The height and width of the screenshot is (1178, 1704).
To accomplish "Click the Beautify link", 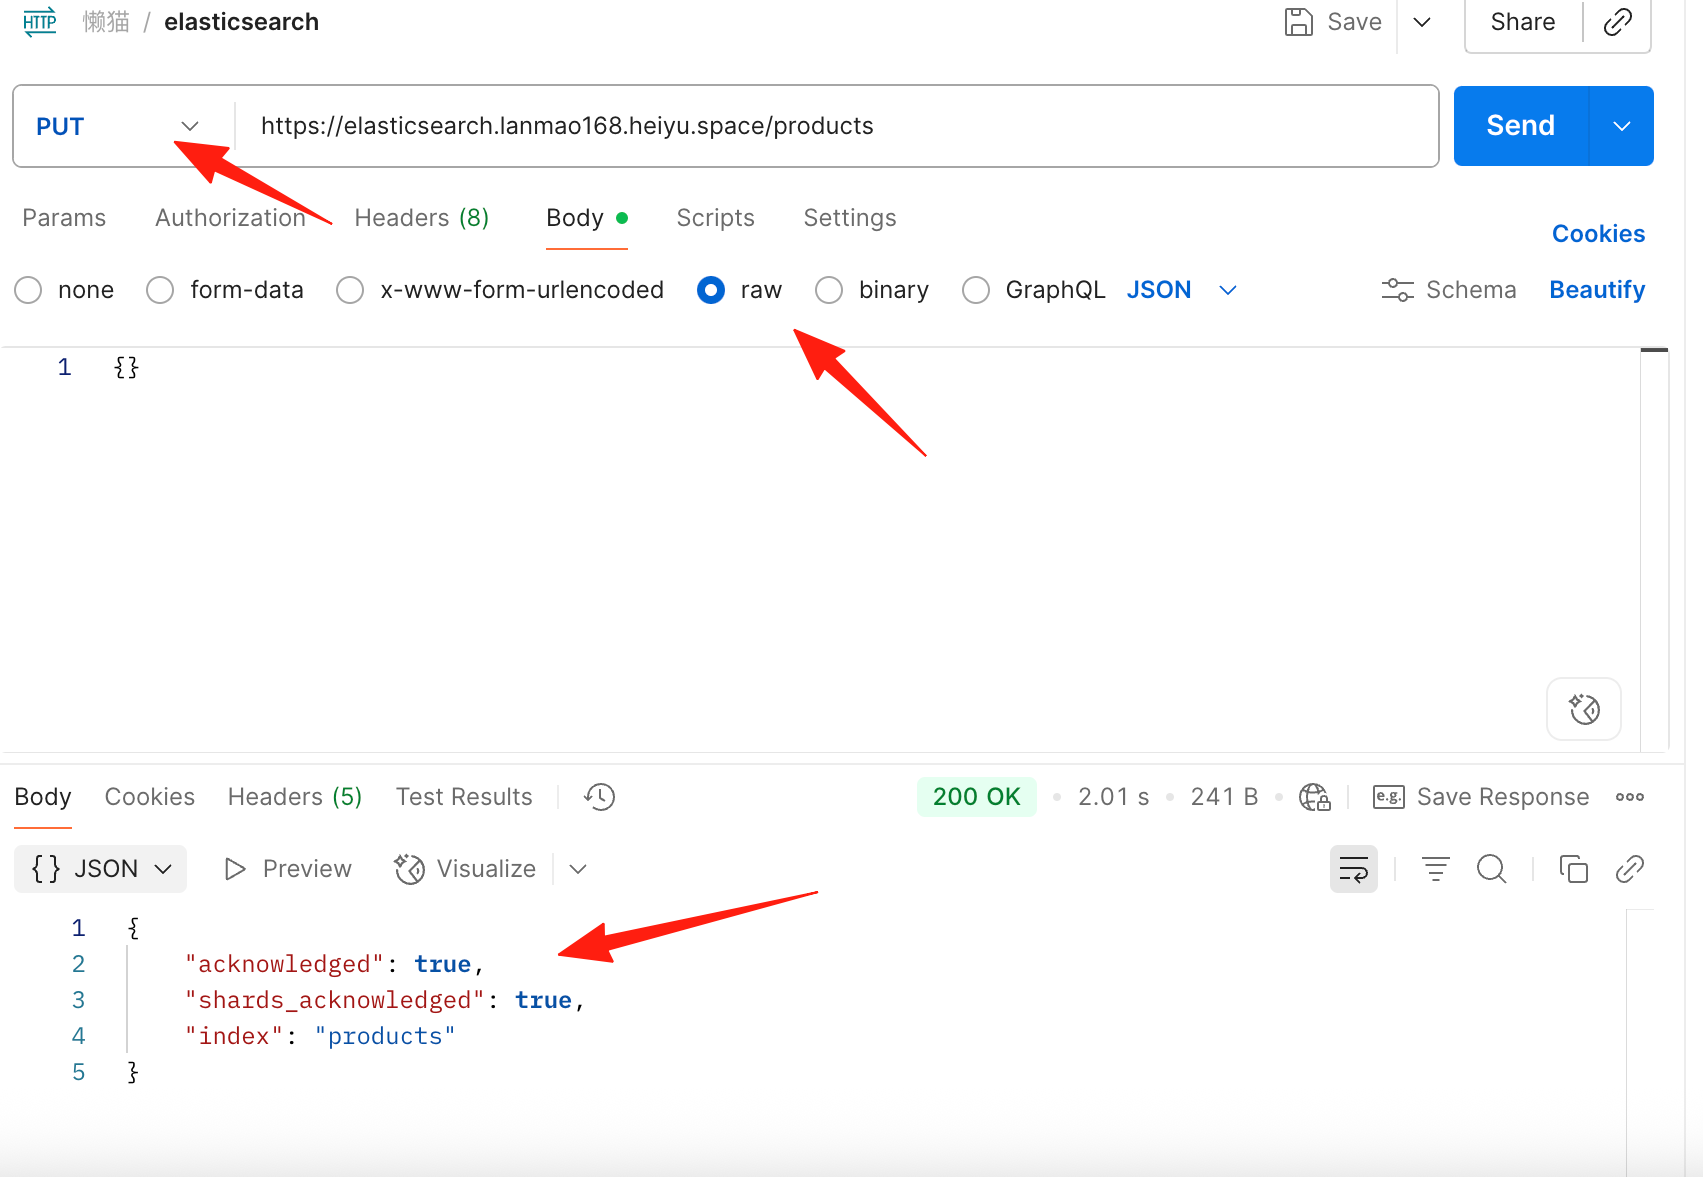I will 1597,290.
